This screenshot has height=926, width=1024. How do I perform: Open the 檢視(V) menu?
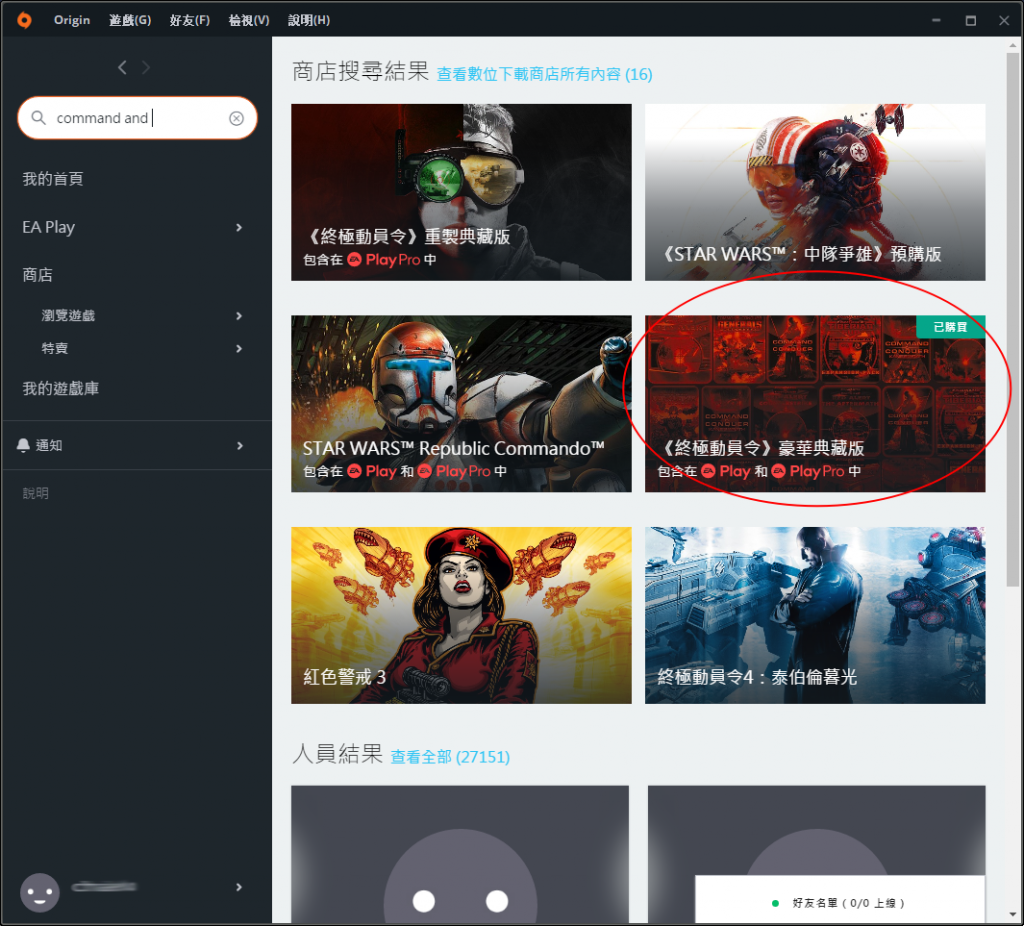click(x=249, y=20)
